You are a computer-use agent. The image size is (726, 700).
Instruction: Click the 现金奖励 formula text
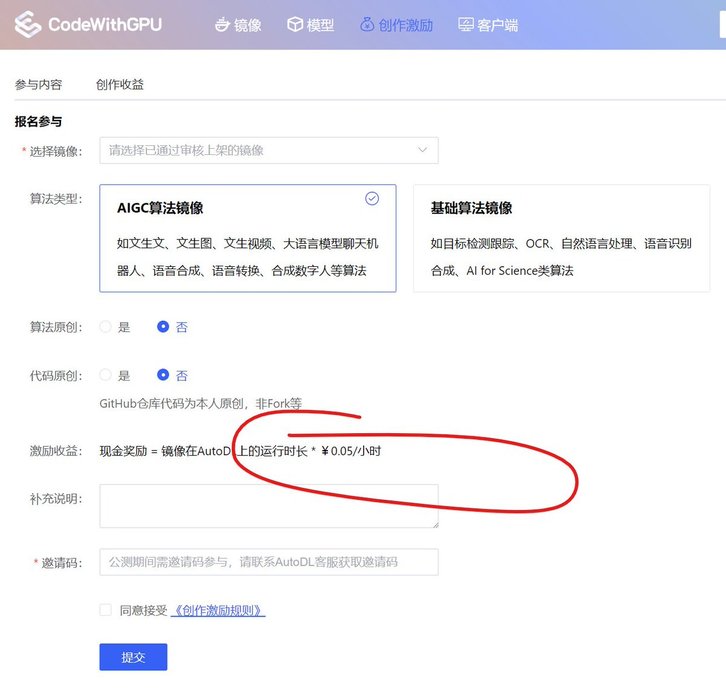[240, 451]
